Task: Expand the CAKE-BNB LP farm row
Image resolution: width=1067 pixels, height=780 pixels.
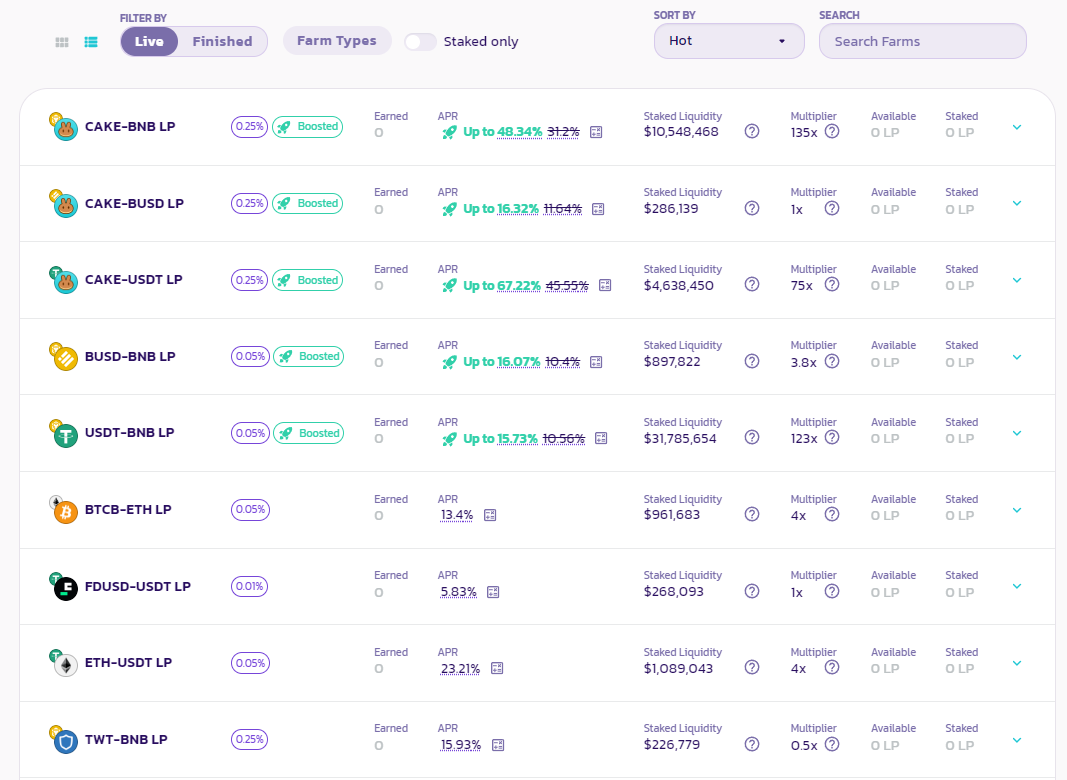Action: [x=1017, y=127]
